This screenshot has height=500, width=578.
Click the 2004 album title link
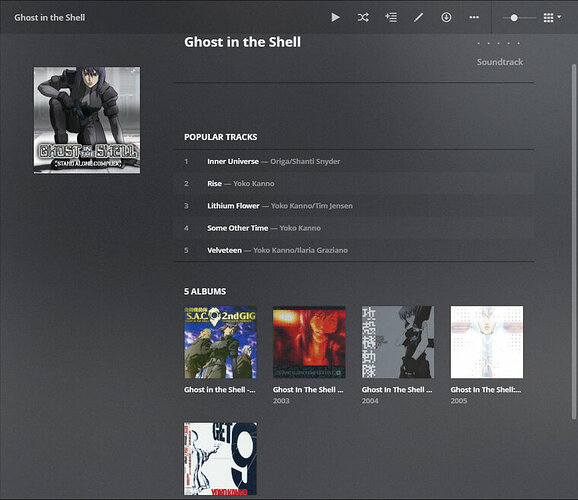(397, 390)
